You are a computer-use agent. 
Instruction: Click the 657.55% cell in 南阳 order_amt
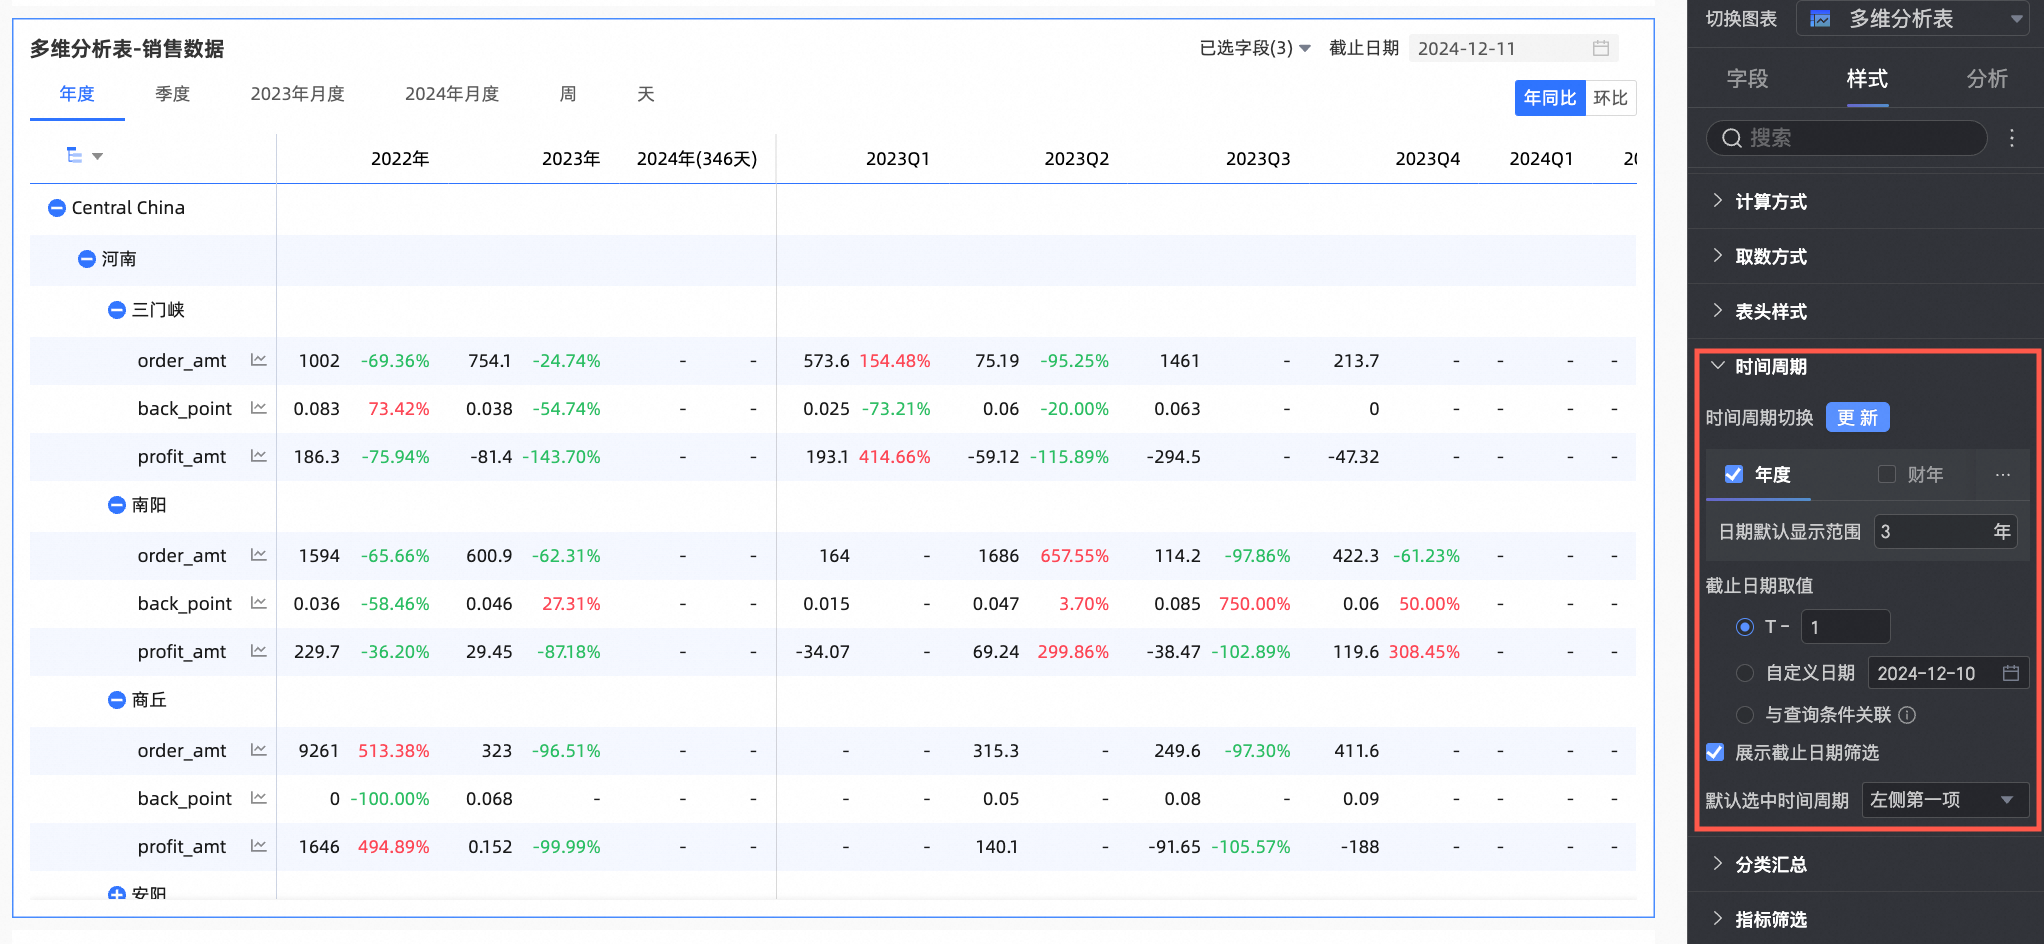[1074, 555]
